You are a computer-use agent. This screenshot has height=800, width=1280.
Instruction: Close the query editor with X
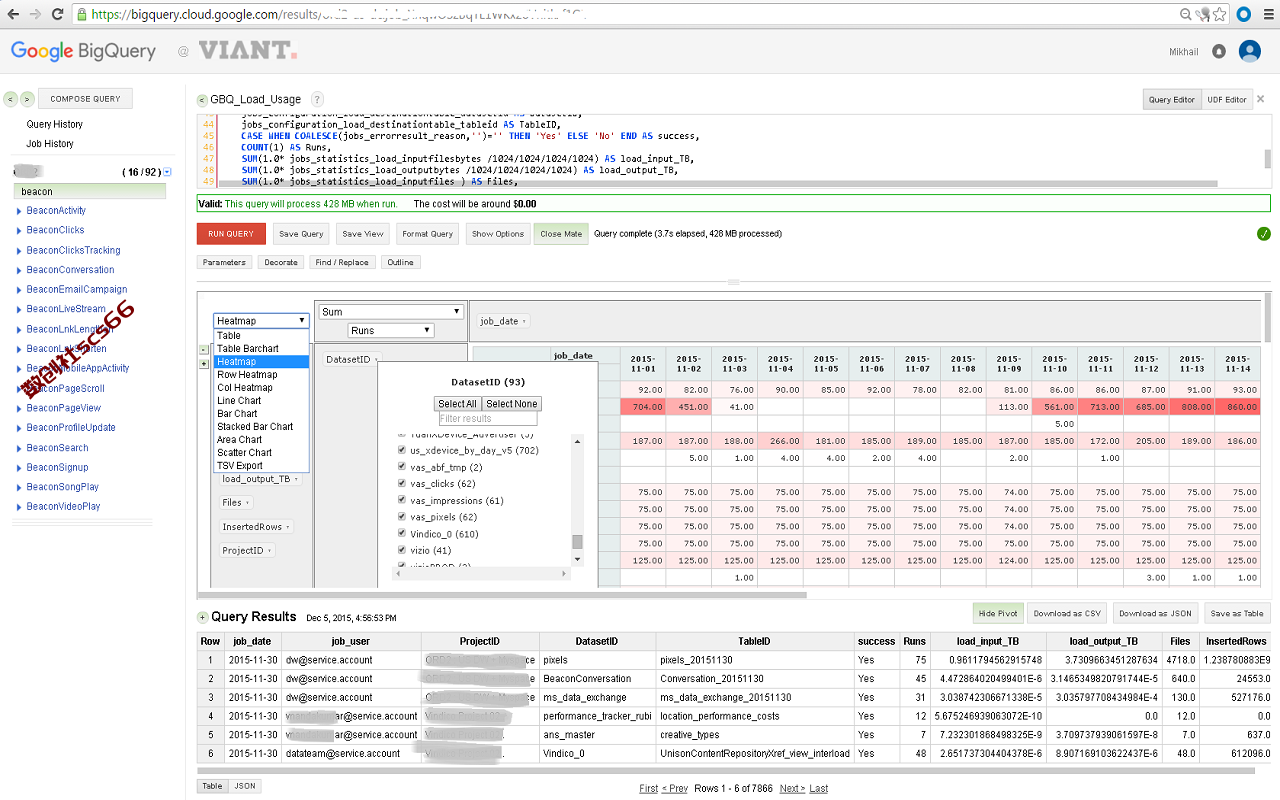click(x=1261, y=99)
